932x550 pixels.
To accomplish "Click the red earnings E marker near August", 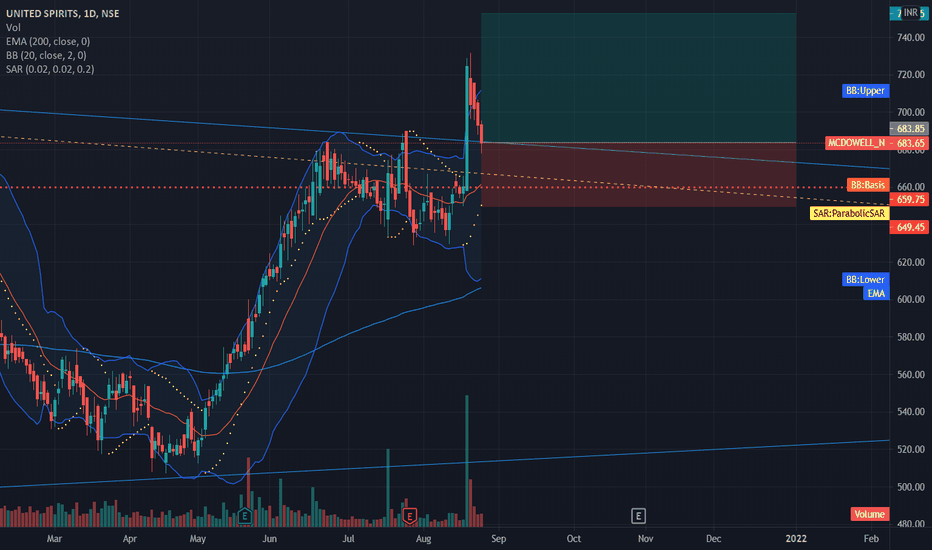I will click(x=409, y=516).
